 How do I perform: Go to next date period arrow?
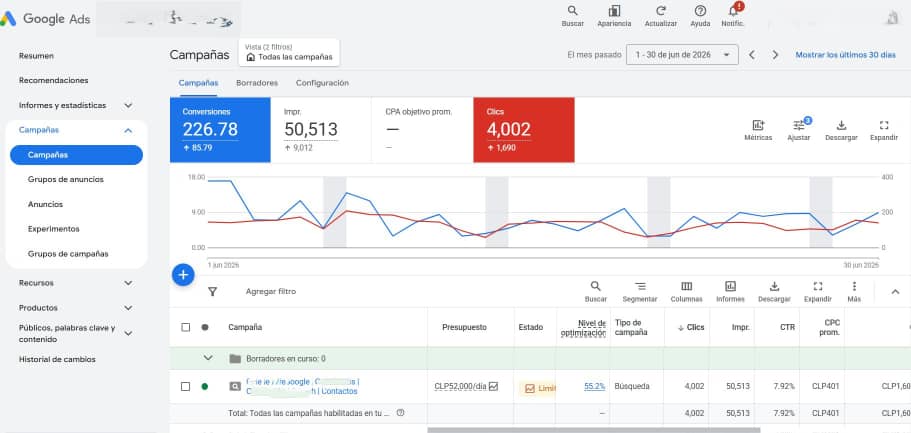coord(776,55)
